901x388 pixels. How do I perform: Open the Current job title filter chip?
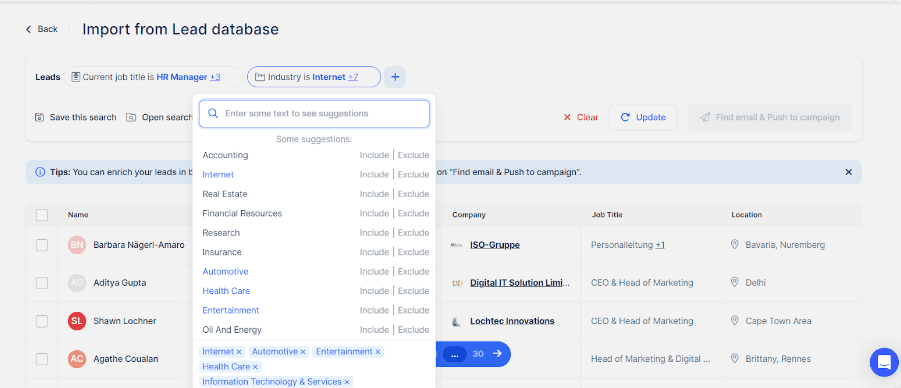pyautogui.click(x=153, y=77)
